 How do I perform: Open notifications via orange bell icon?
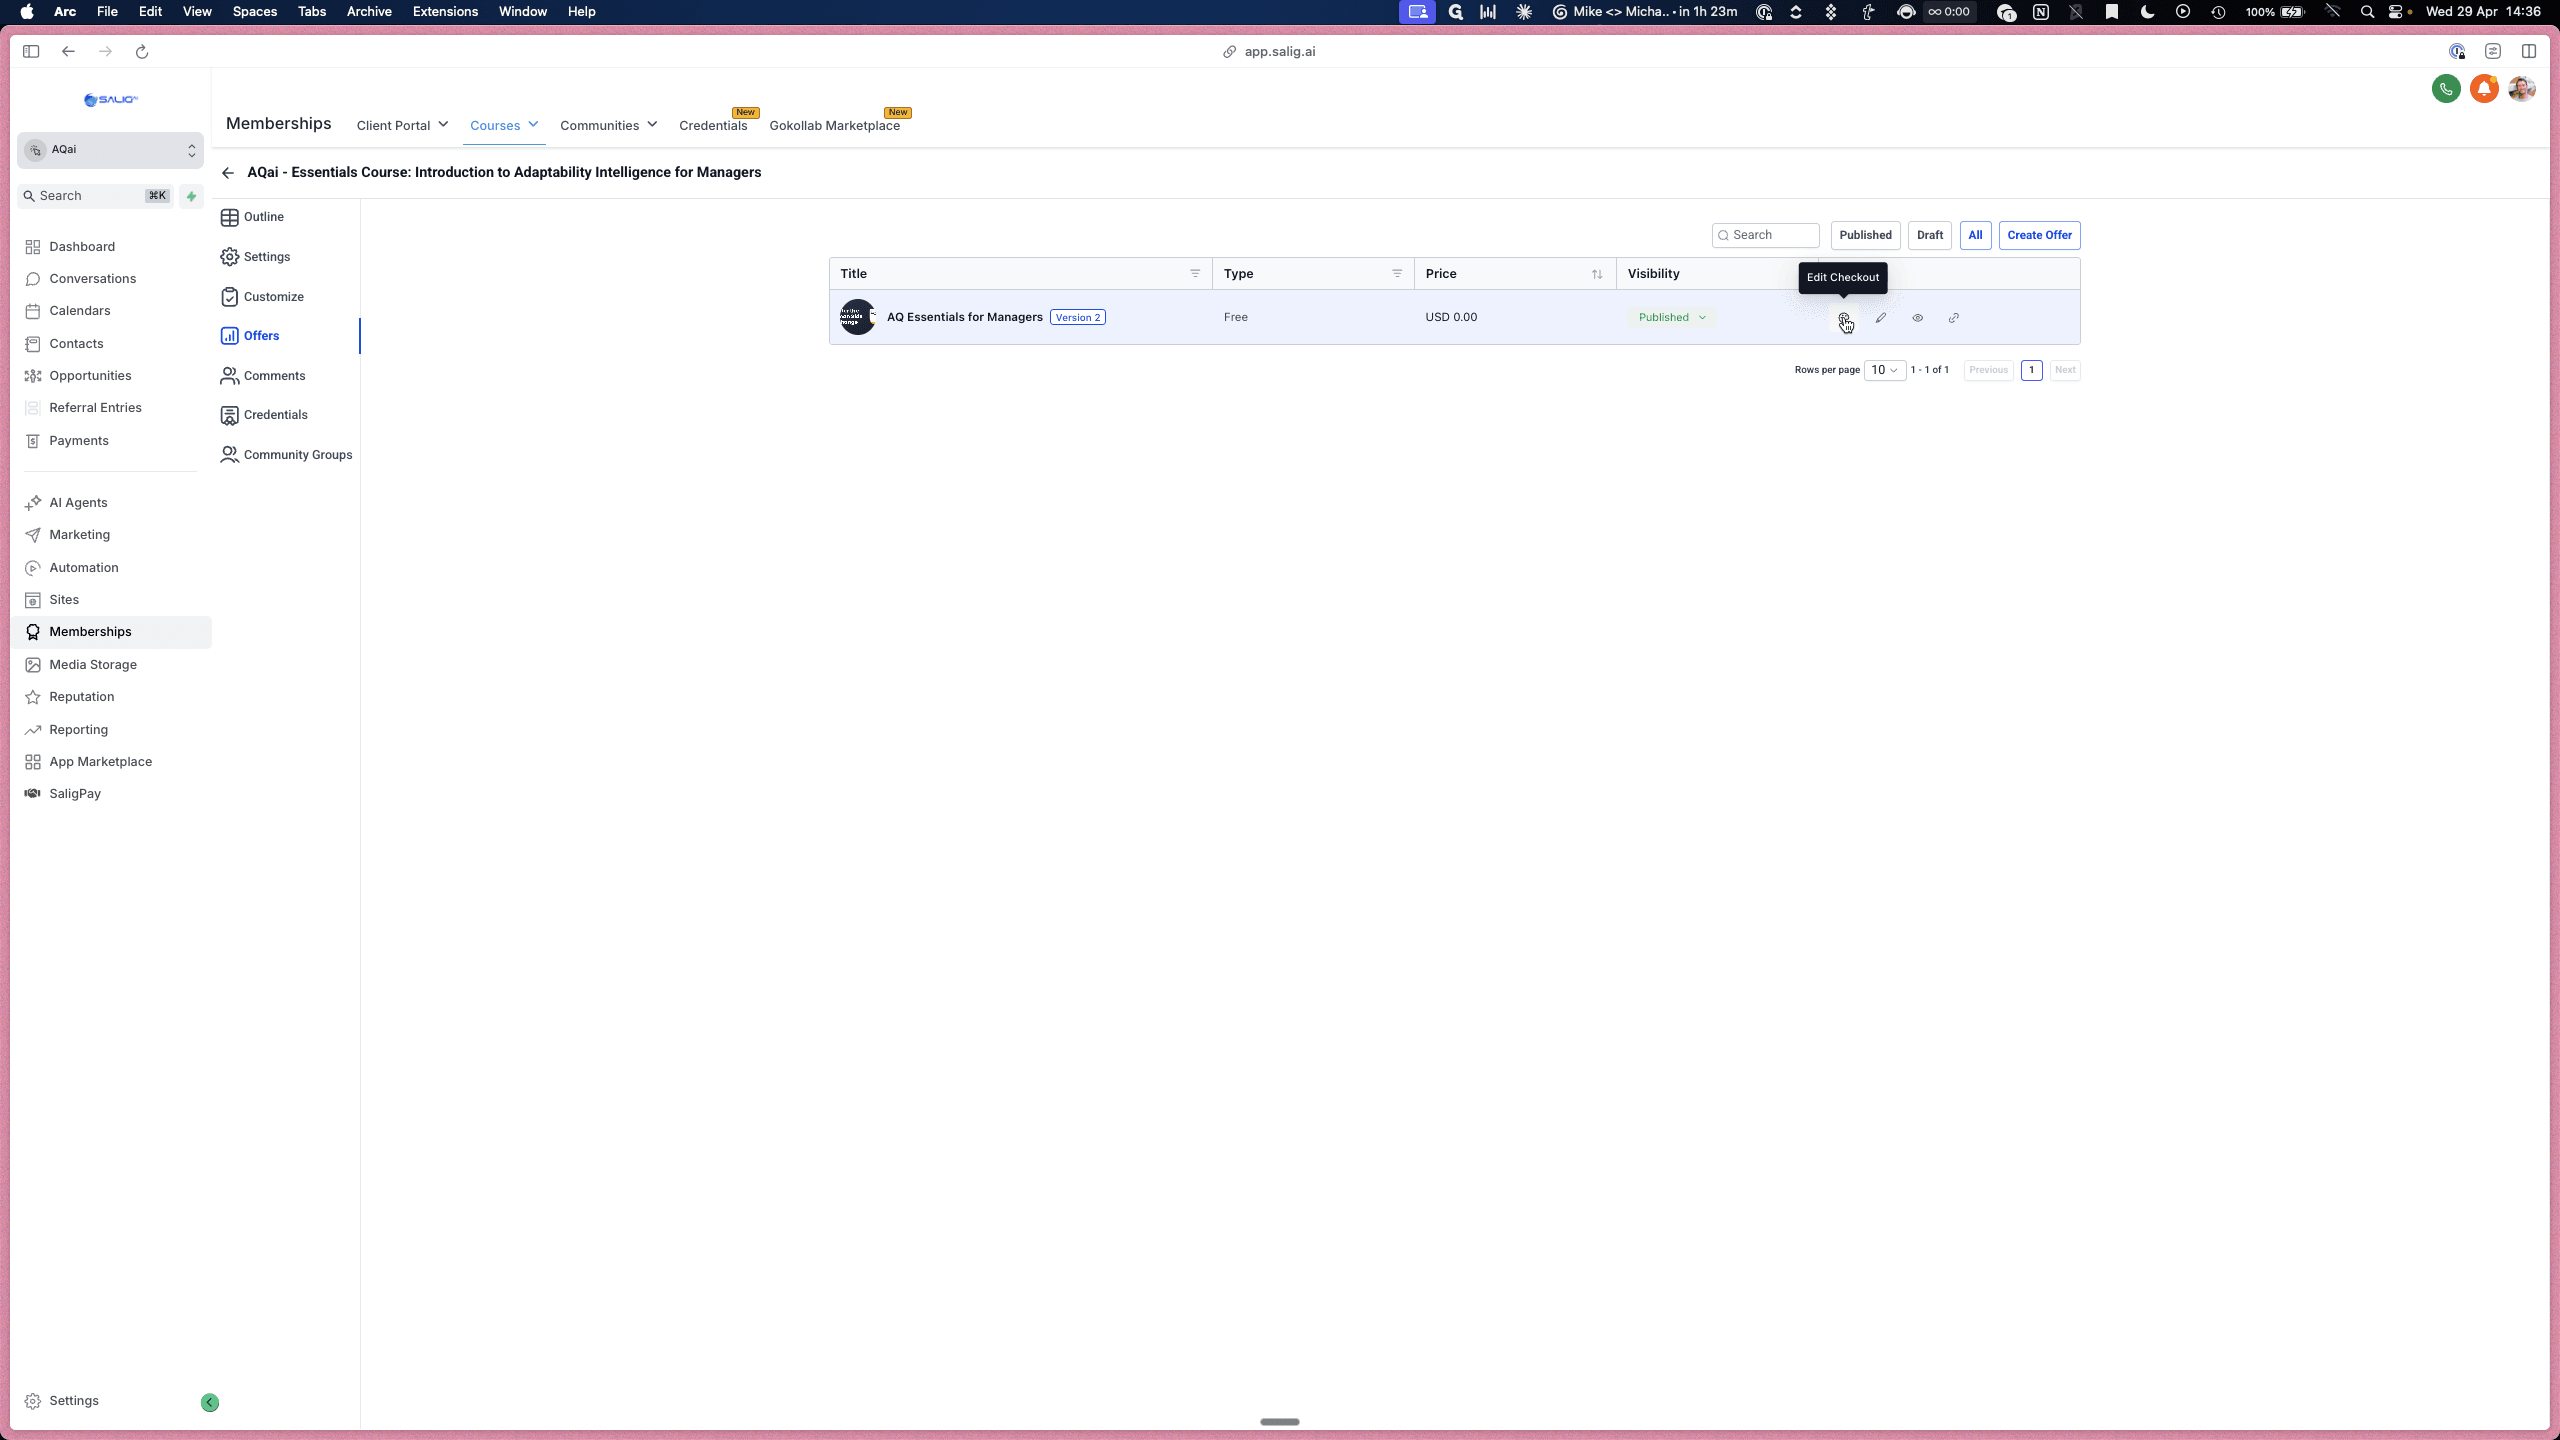pyautogui.click(x=2484, y=89)
